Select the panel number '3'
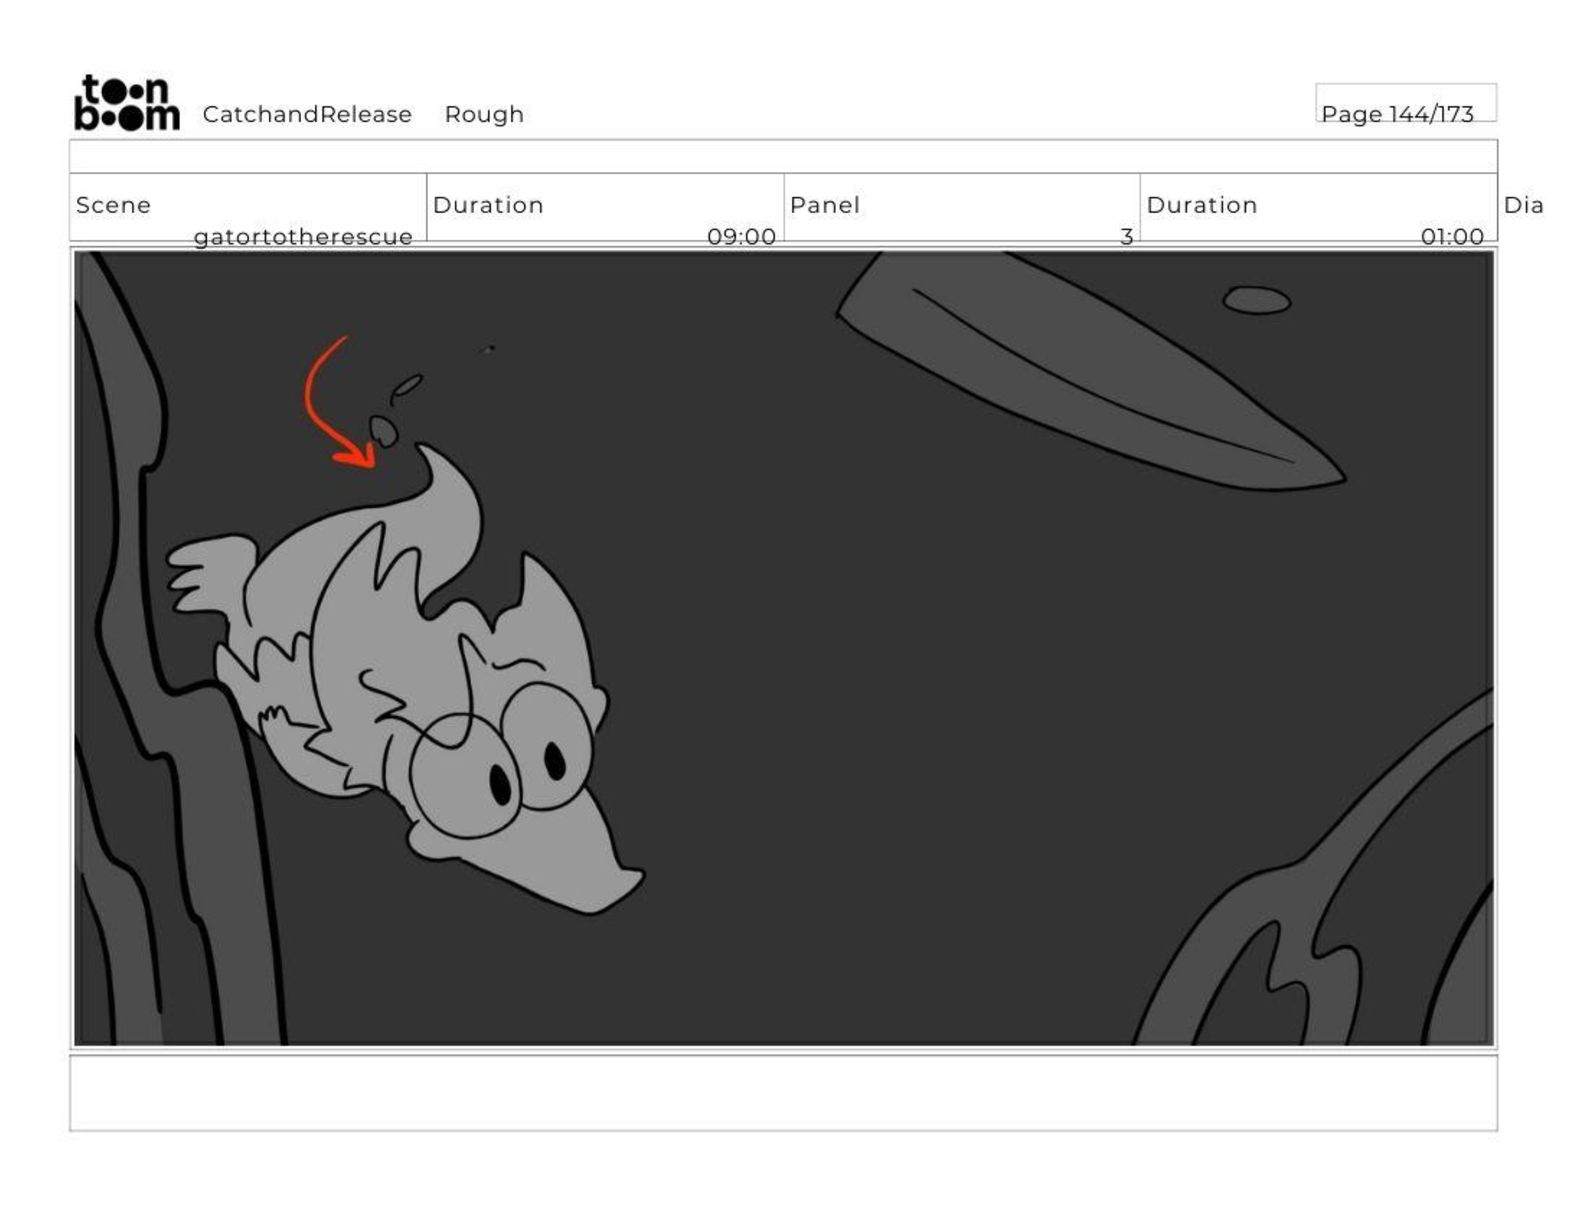The height and width of the screenshot is (1224, 1584). (x=1126, y=237)
